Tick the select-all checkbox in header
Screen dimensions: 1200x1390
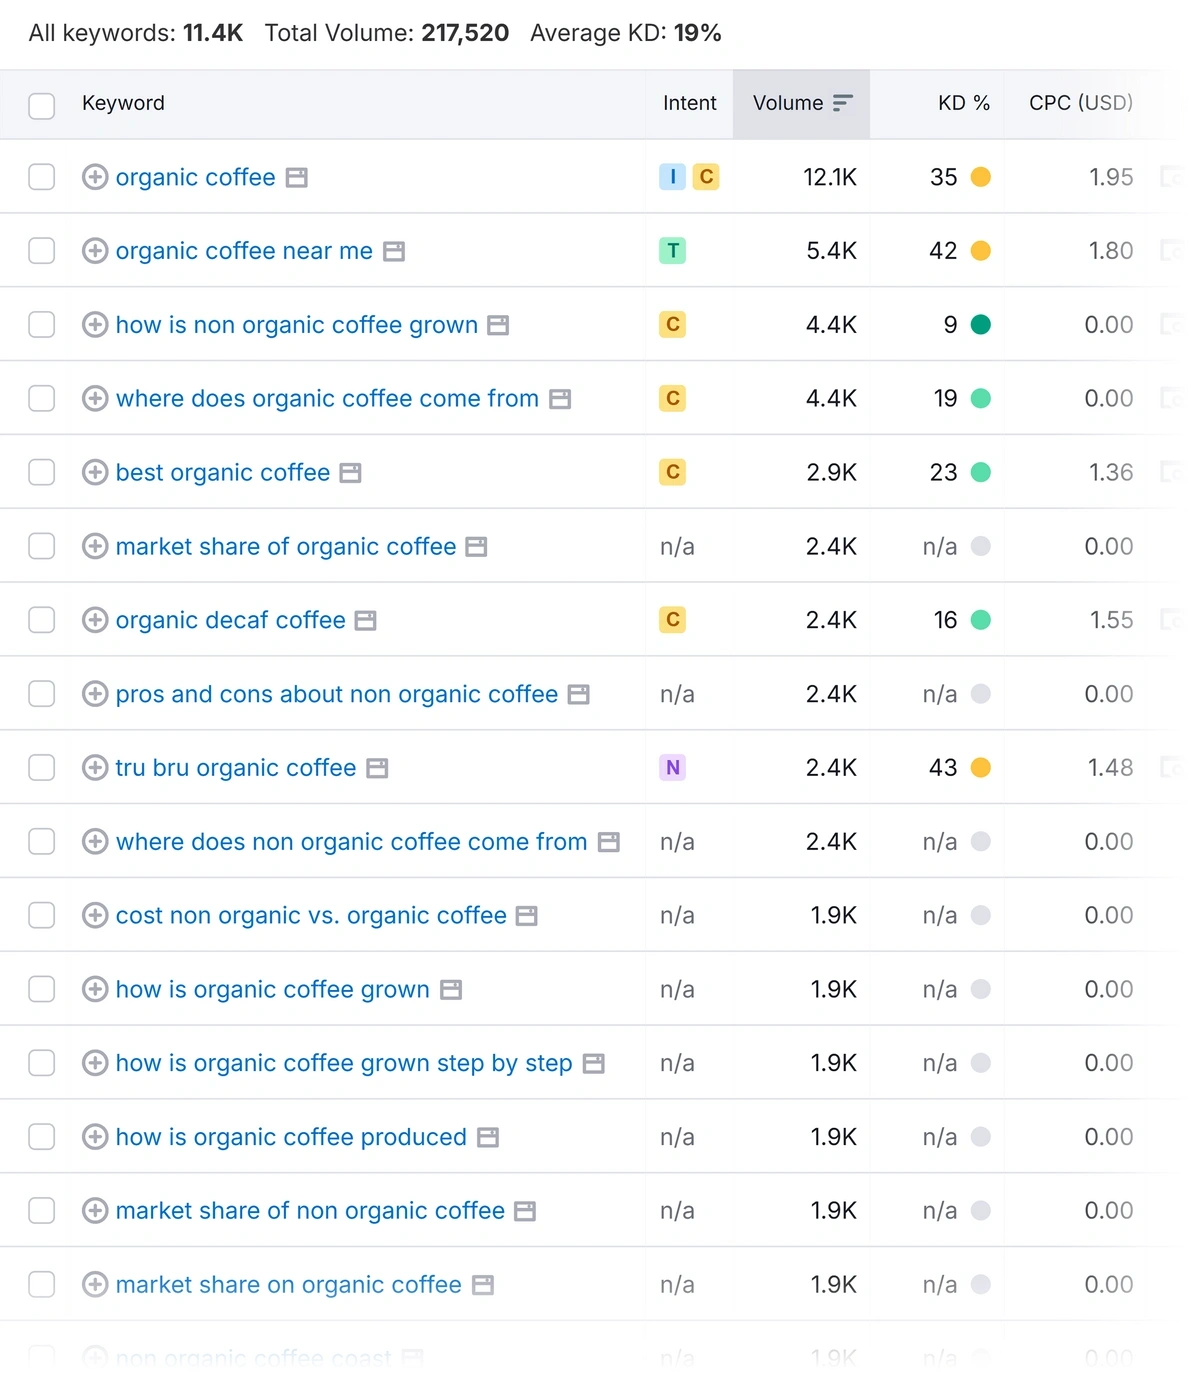click(42, 105)
